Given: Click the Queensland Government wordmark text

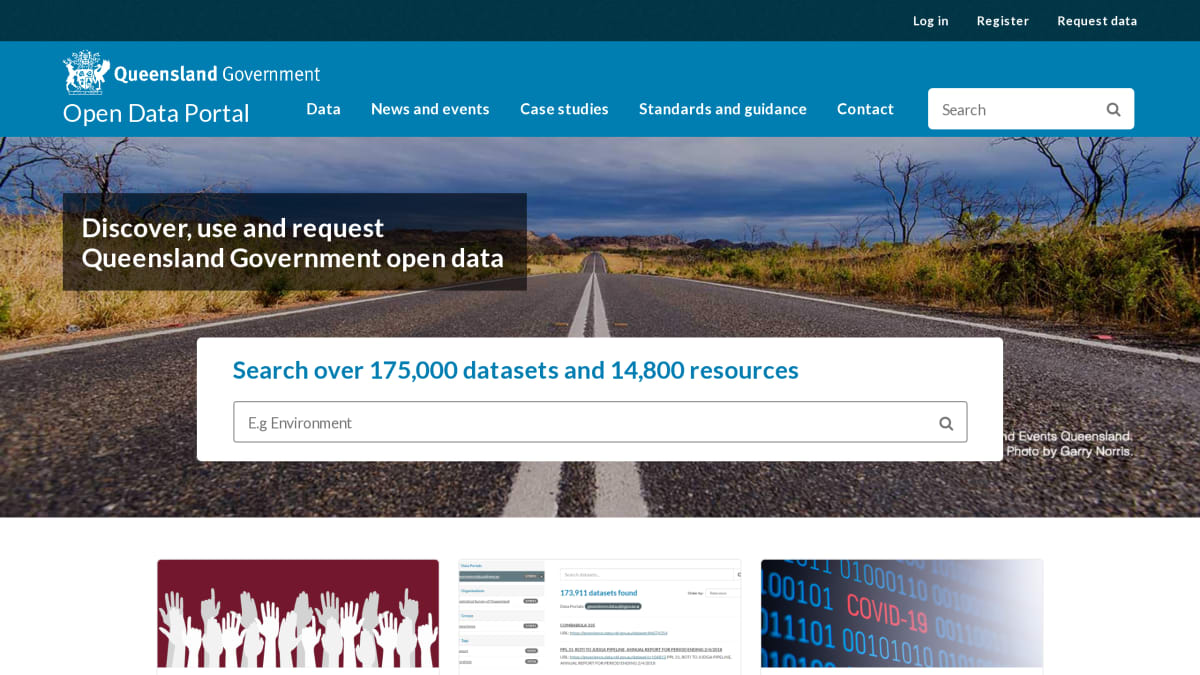Looking at the screenshot, I should click(x=217, y=74).
